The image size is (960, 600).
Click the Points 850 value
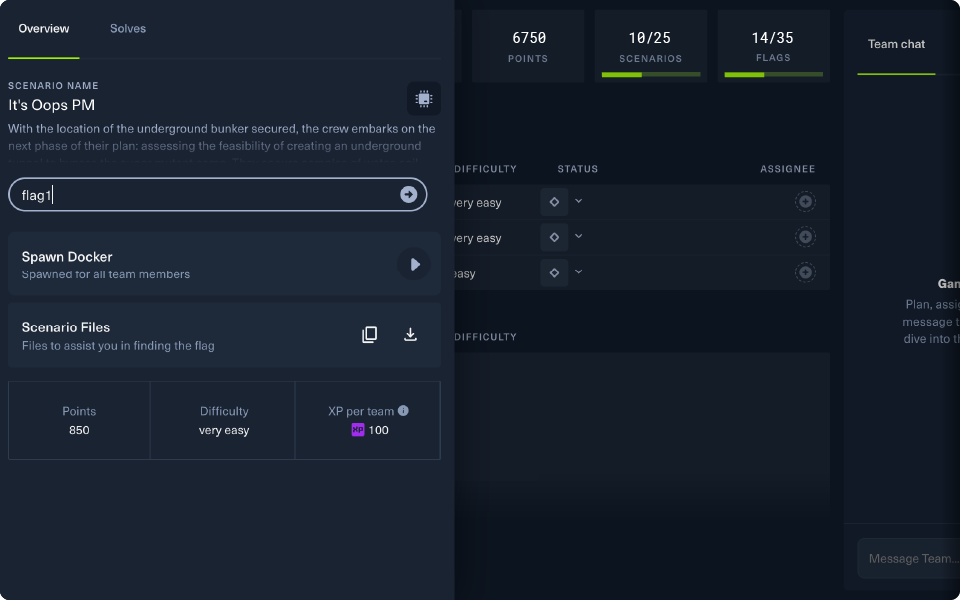[x=79, y=430]
